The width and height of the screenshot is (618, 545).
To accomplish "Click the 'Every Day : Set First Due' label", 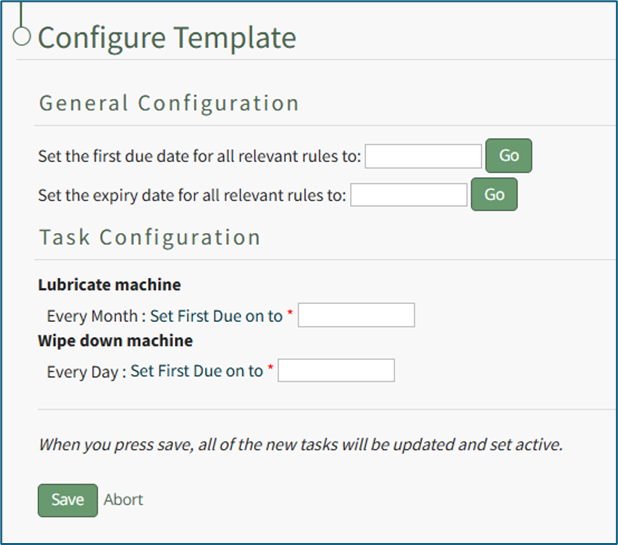I will click(155, 371).
